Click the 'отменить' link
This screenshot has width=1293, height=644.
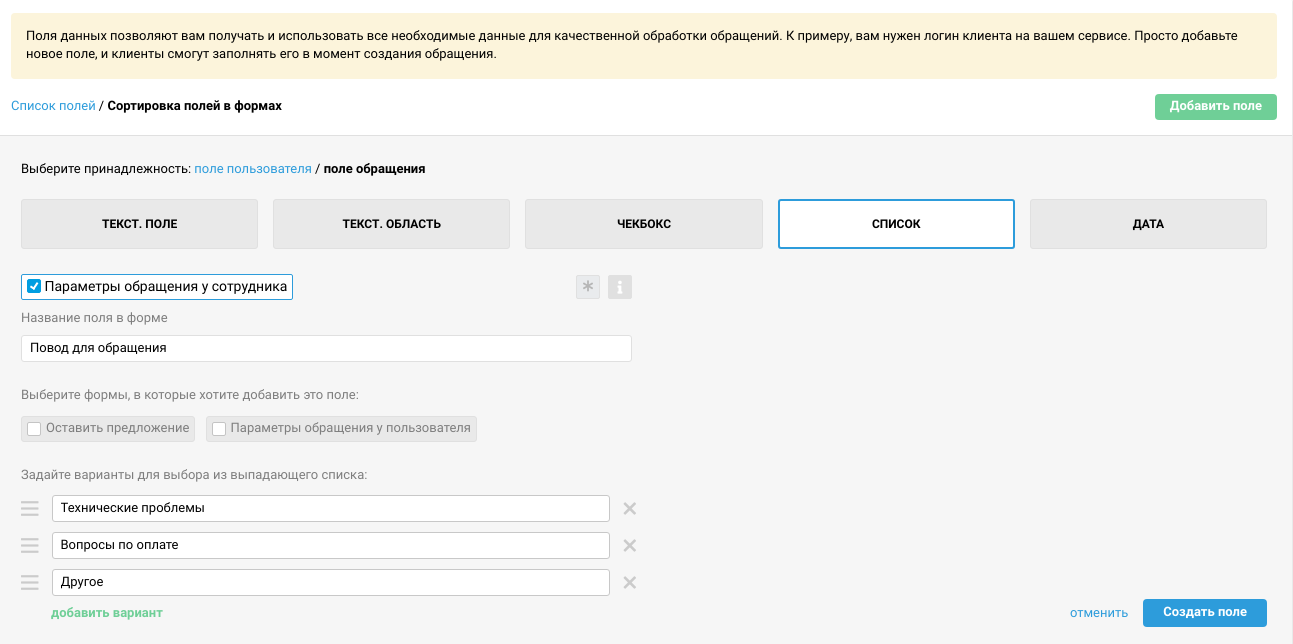click(x=1099, y=612)
